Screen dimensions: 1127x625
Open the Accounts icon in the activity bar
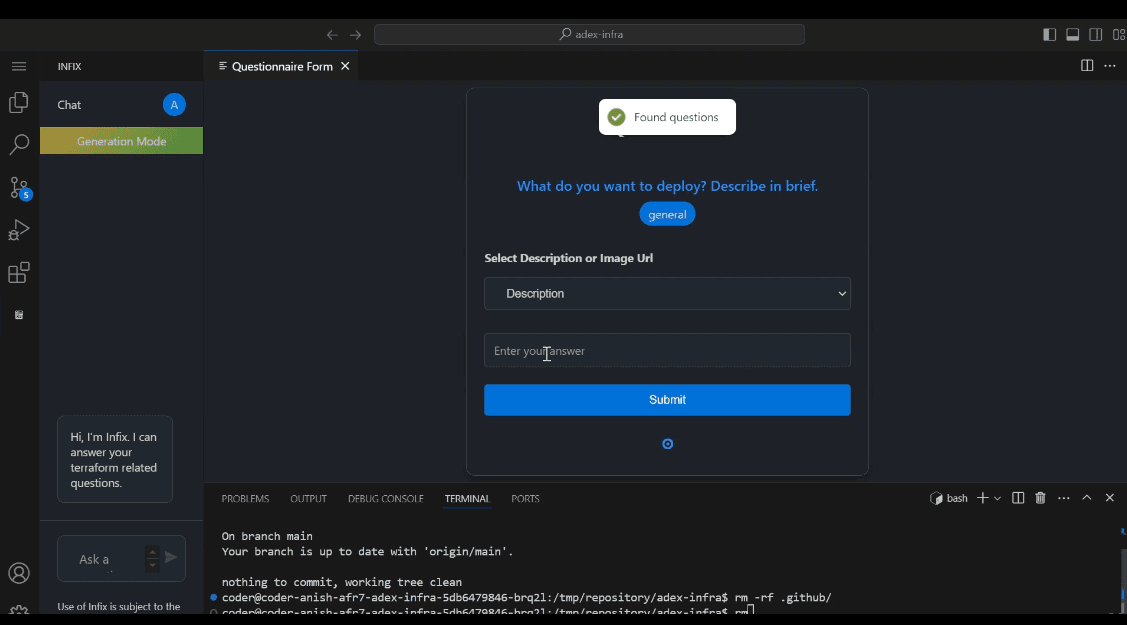pyautogui.click(x=19, y=573)
